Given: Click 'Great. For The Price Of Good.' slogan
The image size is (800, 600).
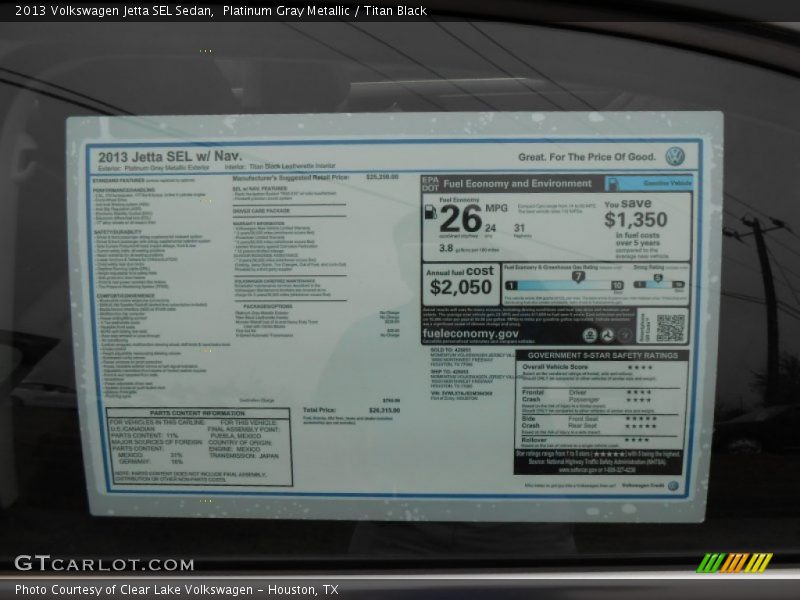Looking at the screenshot, I should coord(587,157).
